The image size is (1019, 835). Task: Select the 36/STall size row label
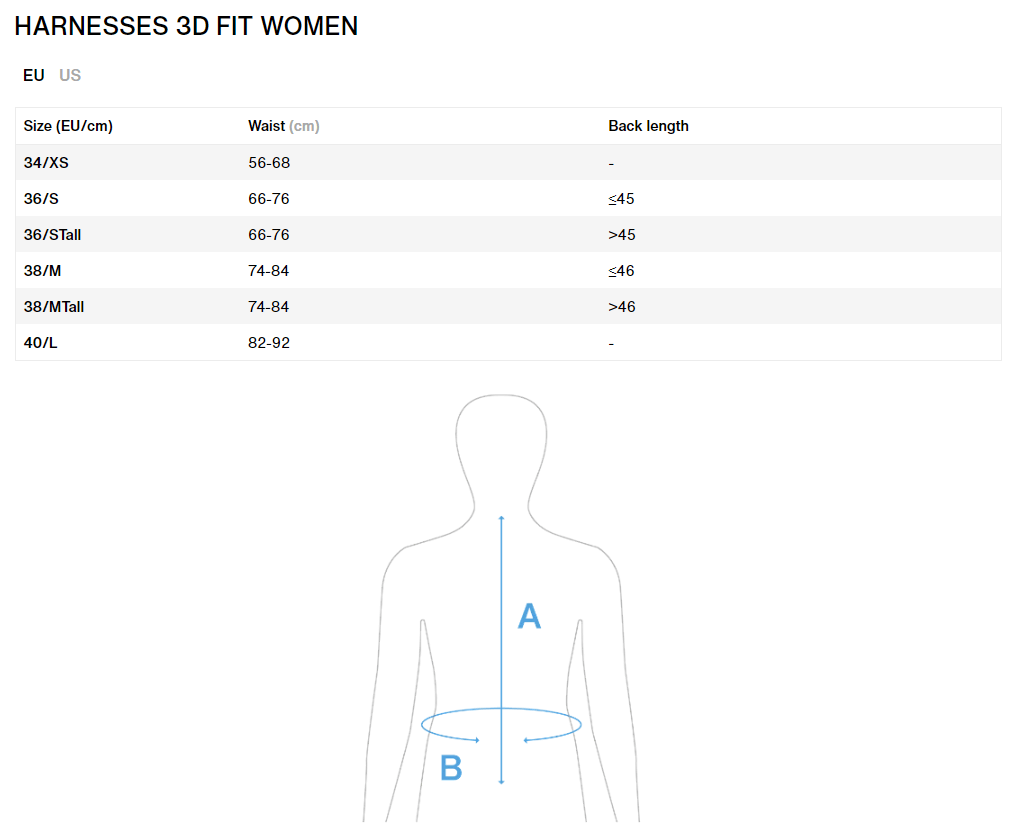coord(52,235)
